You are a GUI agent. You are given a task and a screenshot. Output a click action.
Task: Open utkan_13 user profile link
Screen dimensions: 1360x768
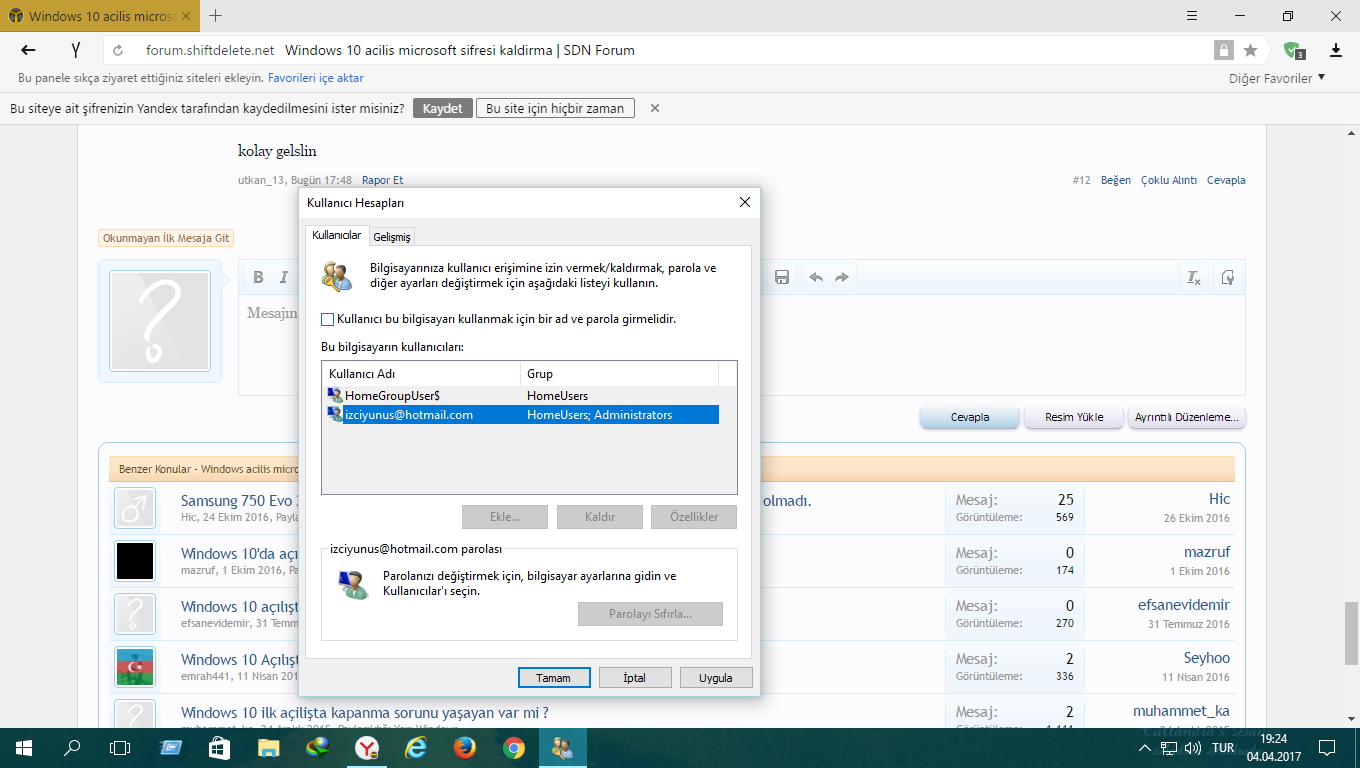coord(262,181)
